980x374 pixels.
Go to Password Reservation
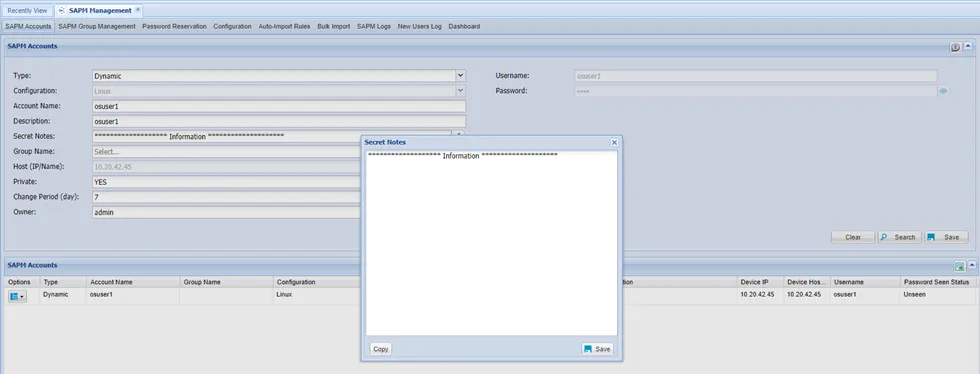[174, 26]
